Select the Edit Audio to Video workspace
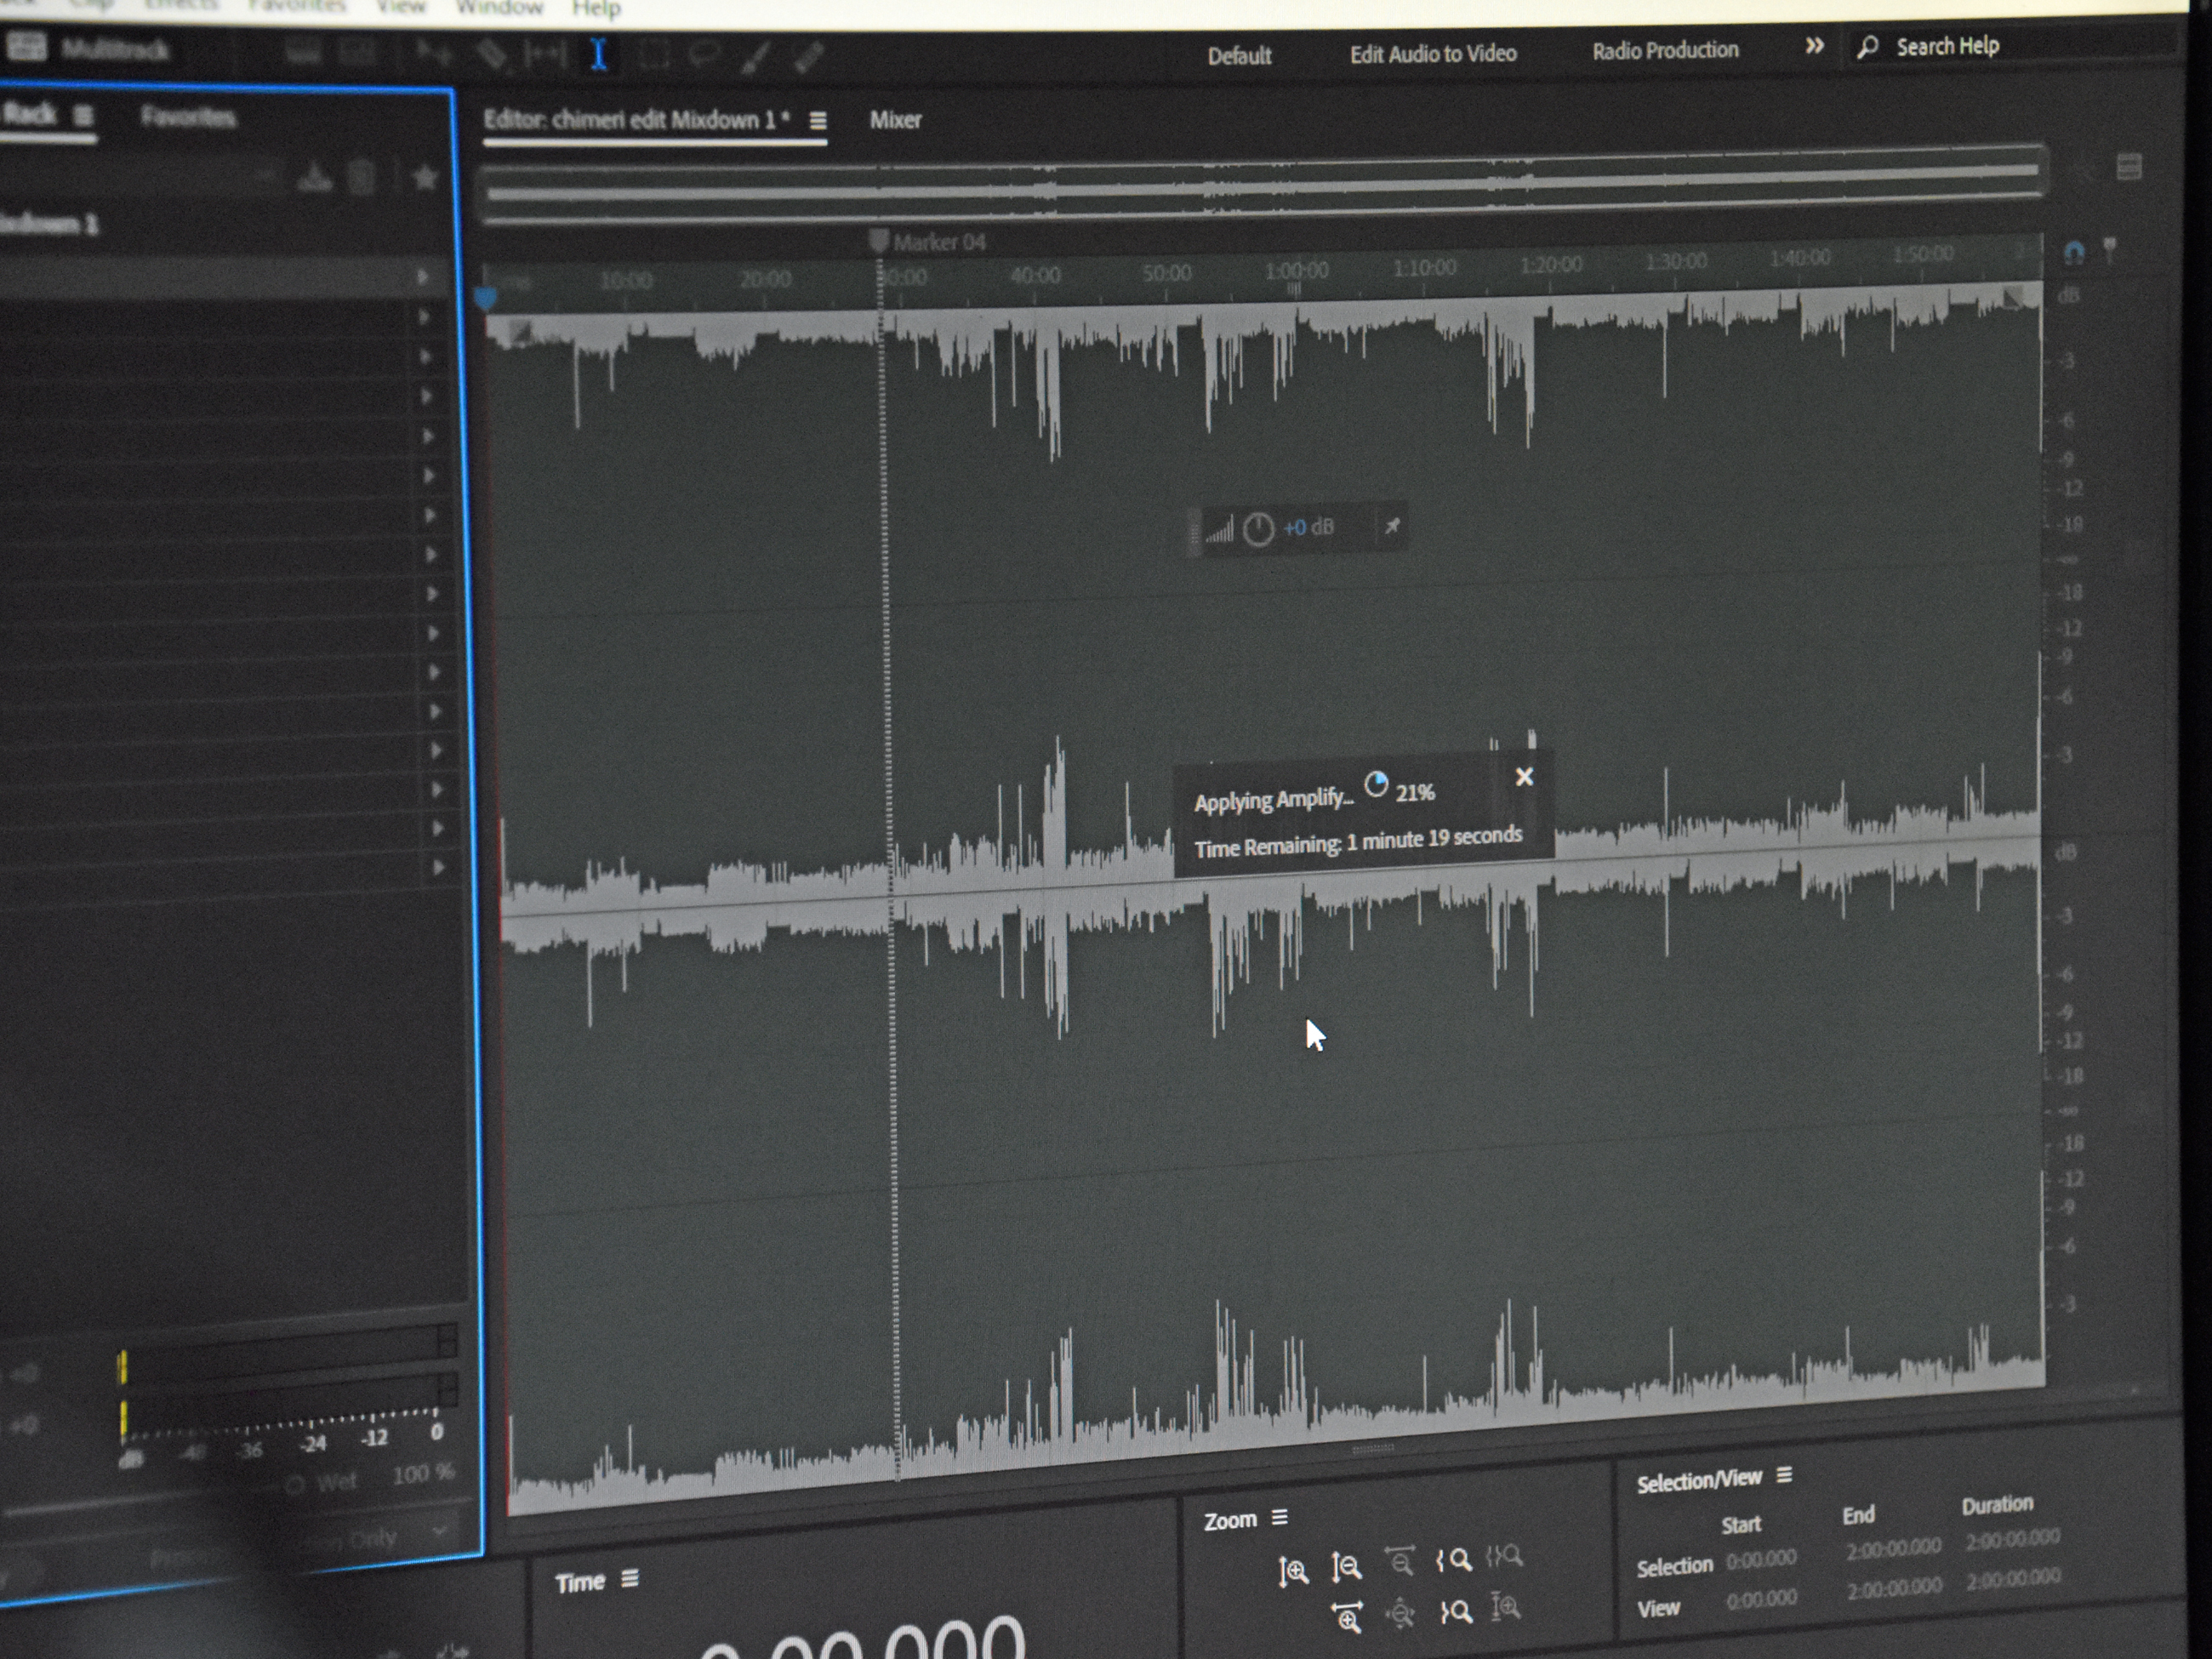The image size is (2212, 1659). click(1432, 54)
